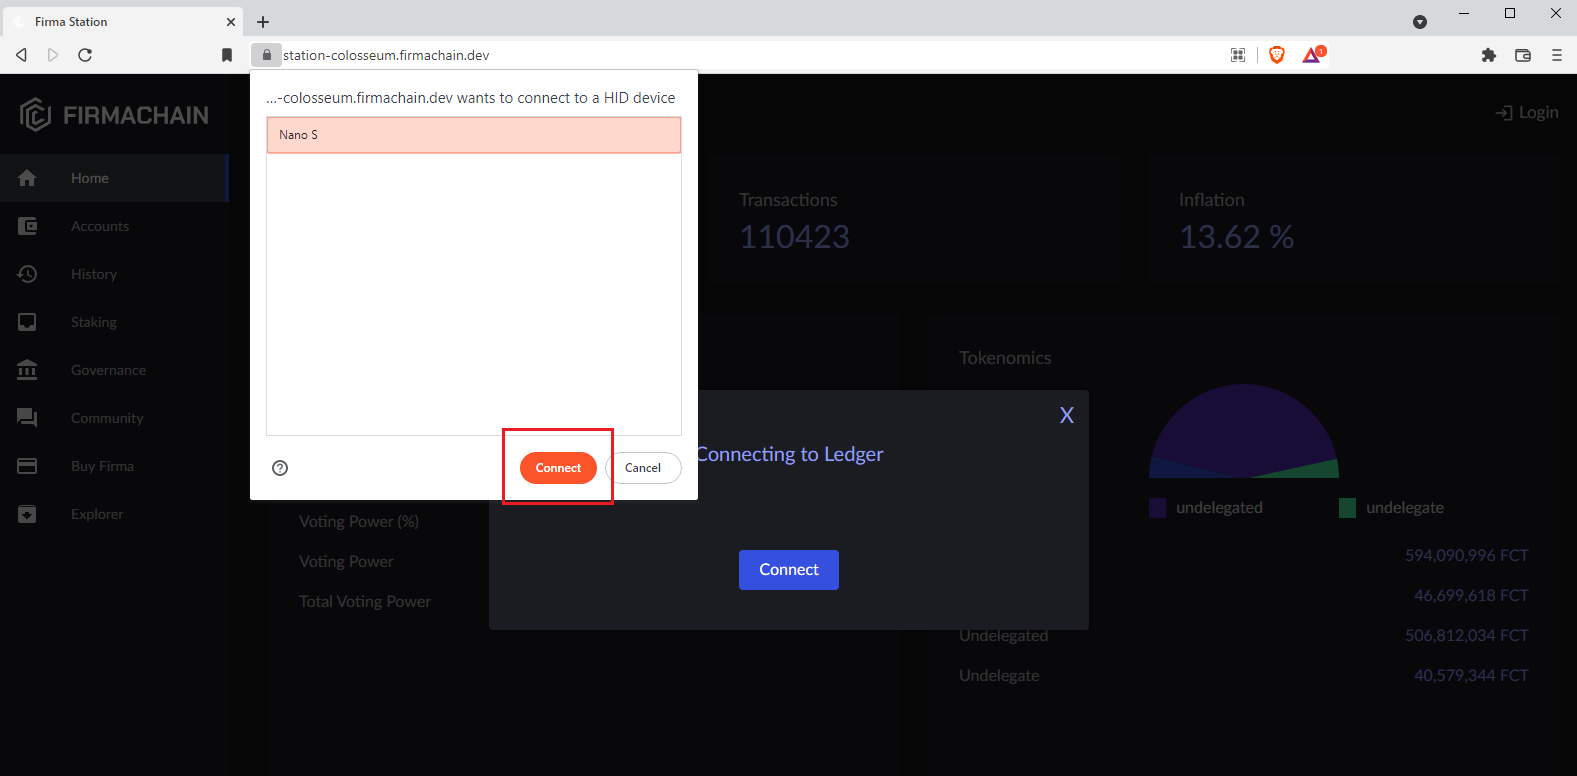Click the Home icon in the sidebar
Image resolution: width=1577 pixels, height=776 pixels.
(x=27, y=178)
